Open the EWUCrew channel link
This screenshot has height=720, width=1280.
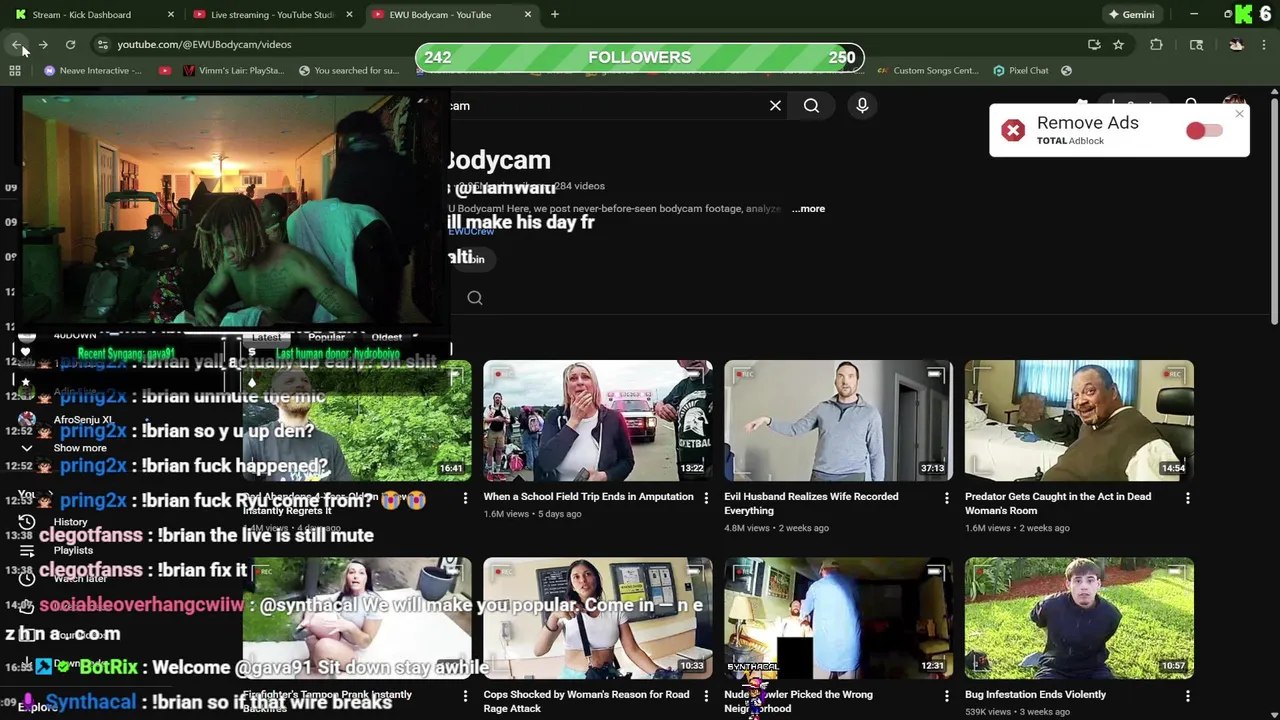coord(471,231)
